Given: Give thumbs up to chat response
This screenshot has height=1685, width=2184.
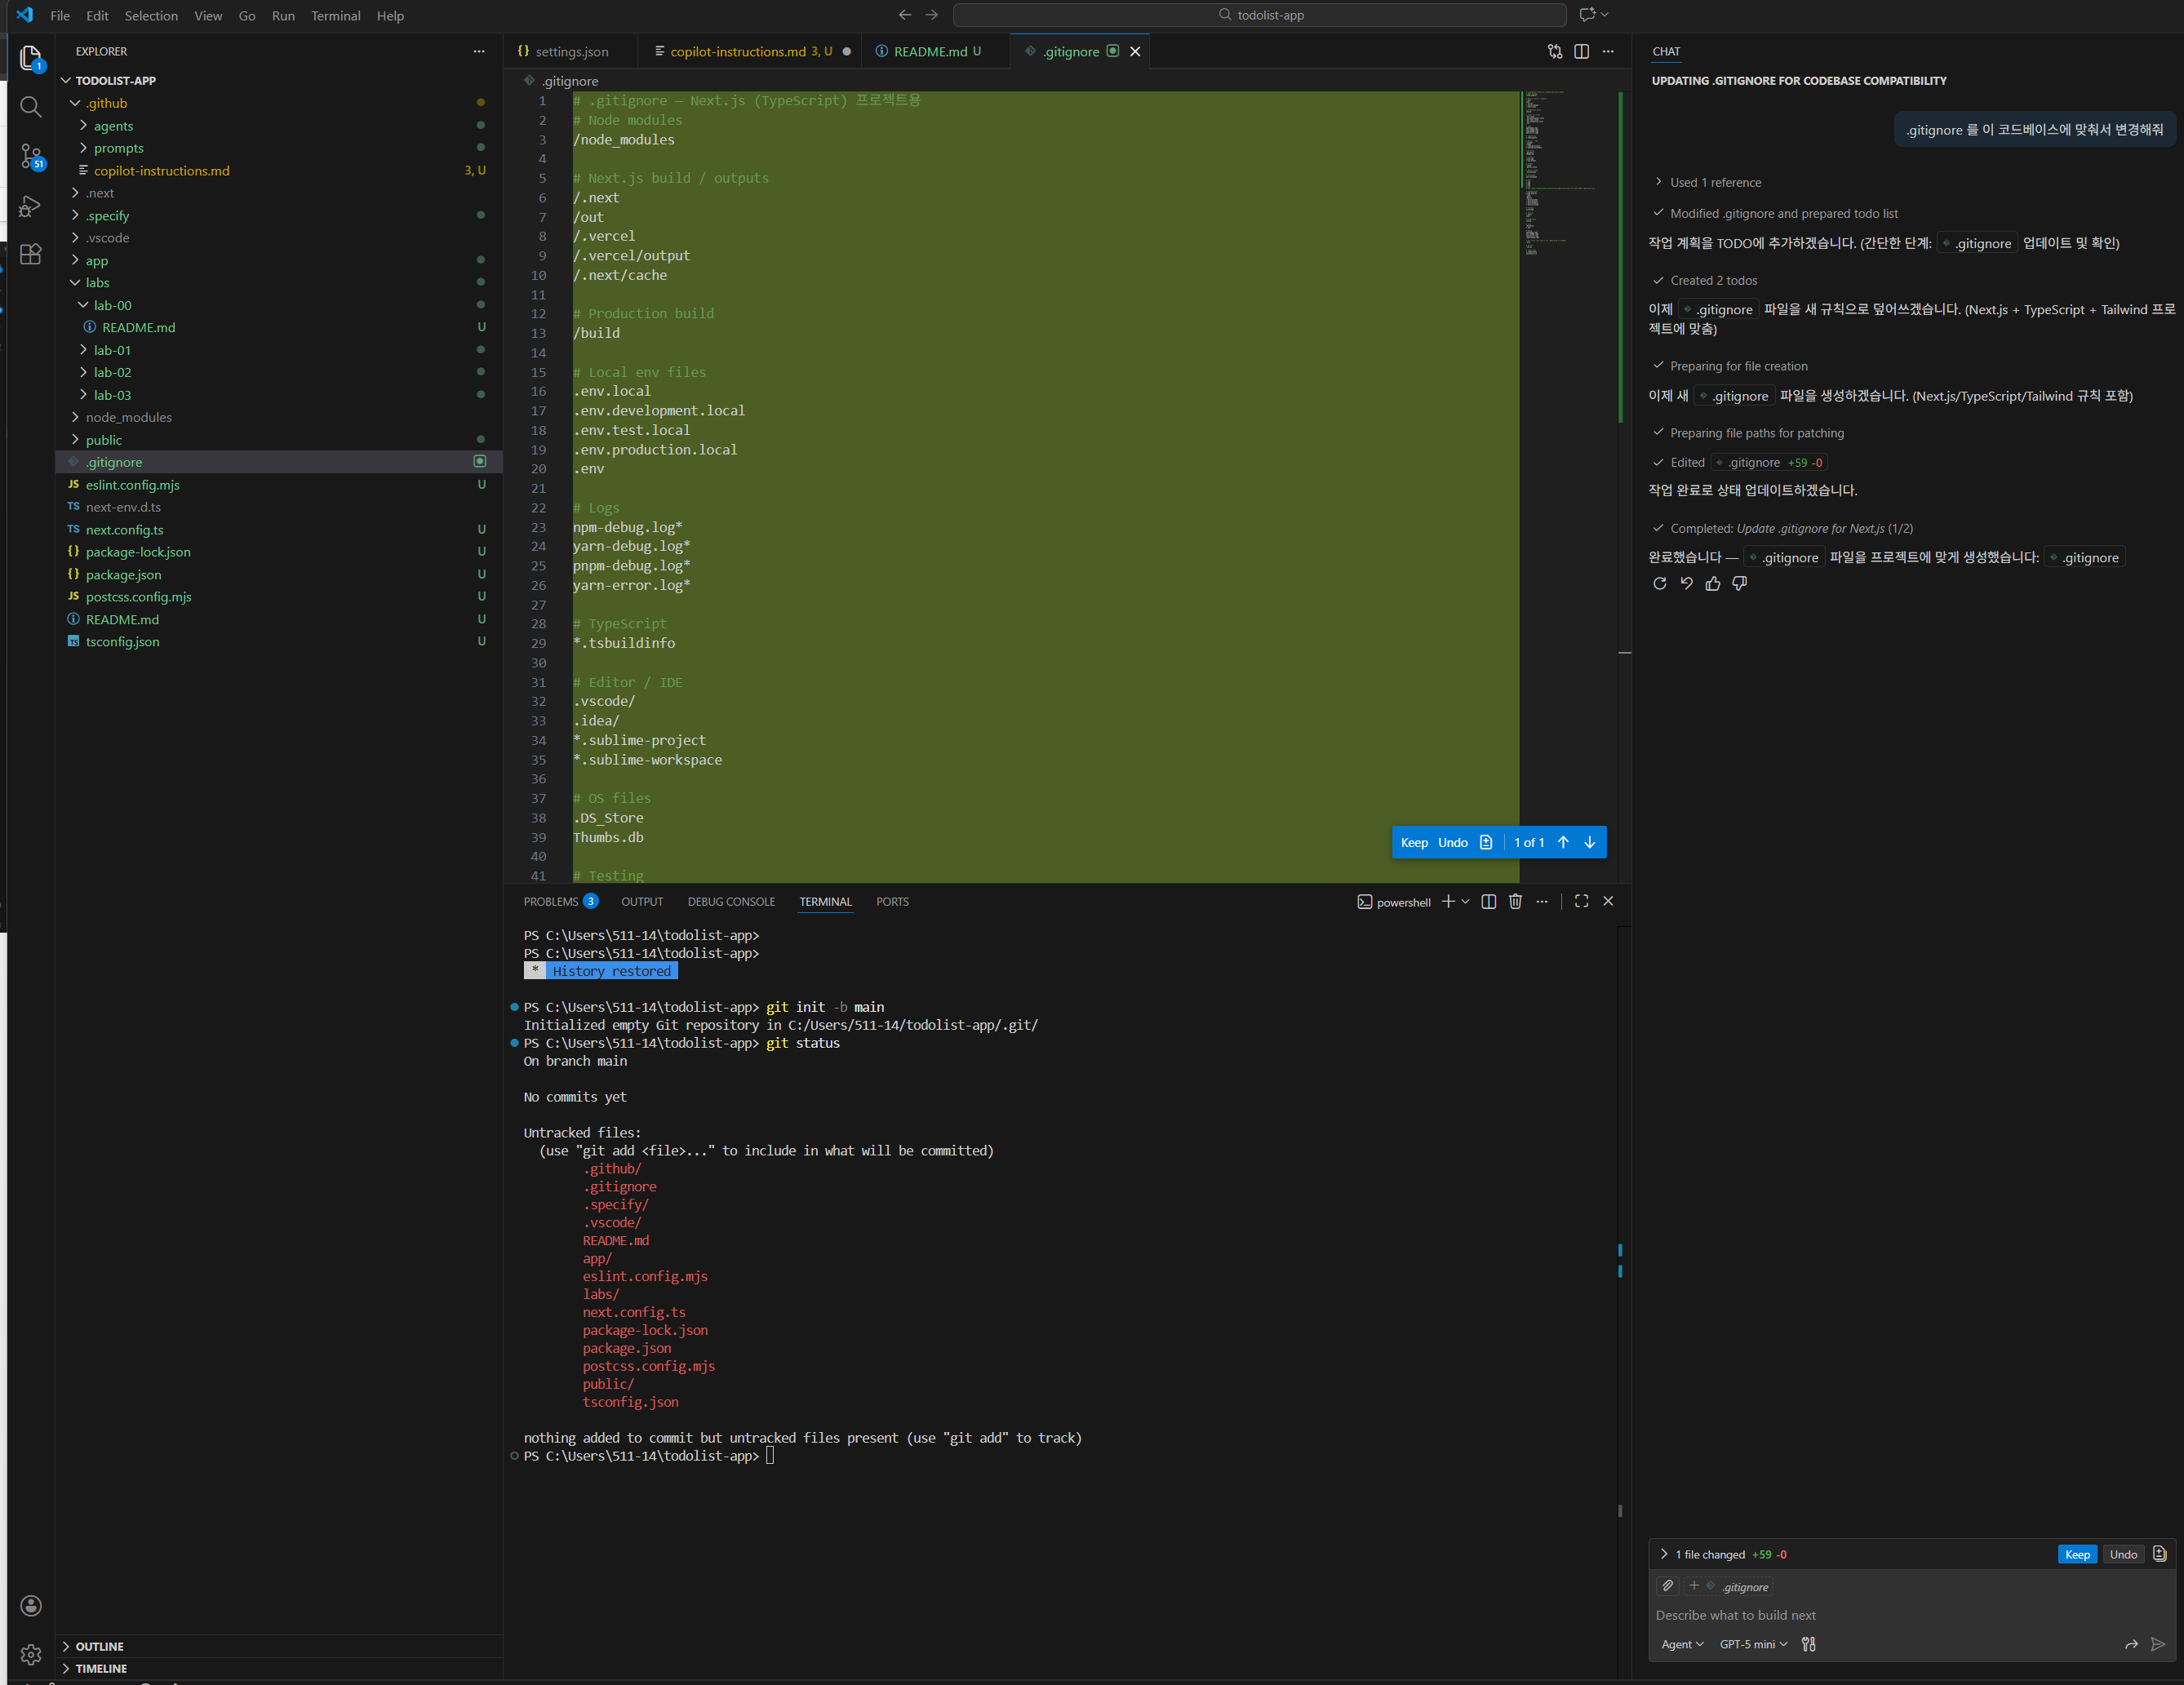Looking at the screenshot, I should point(1713,584).
